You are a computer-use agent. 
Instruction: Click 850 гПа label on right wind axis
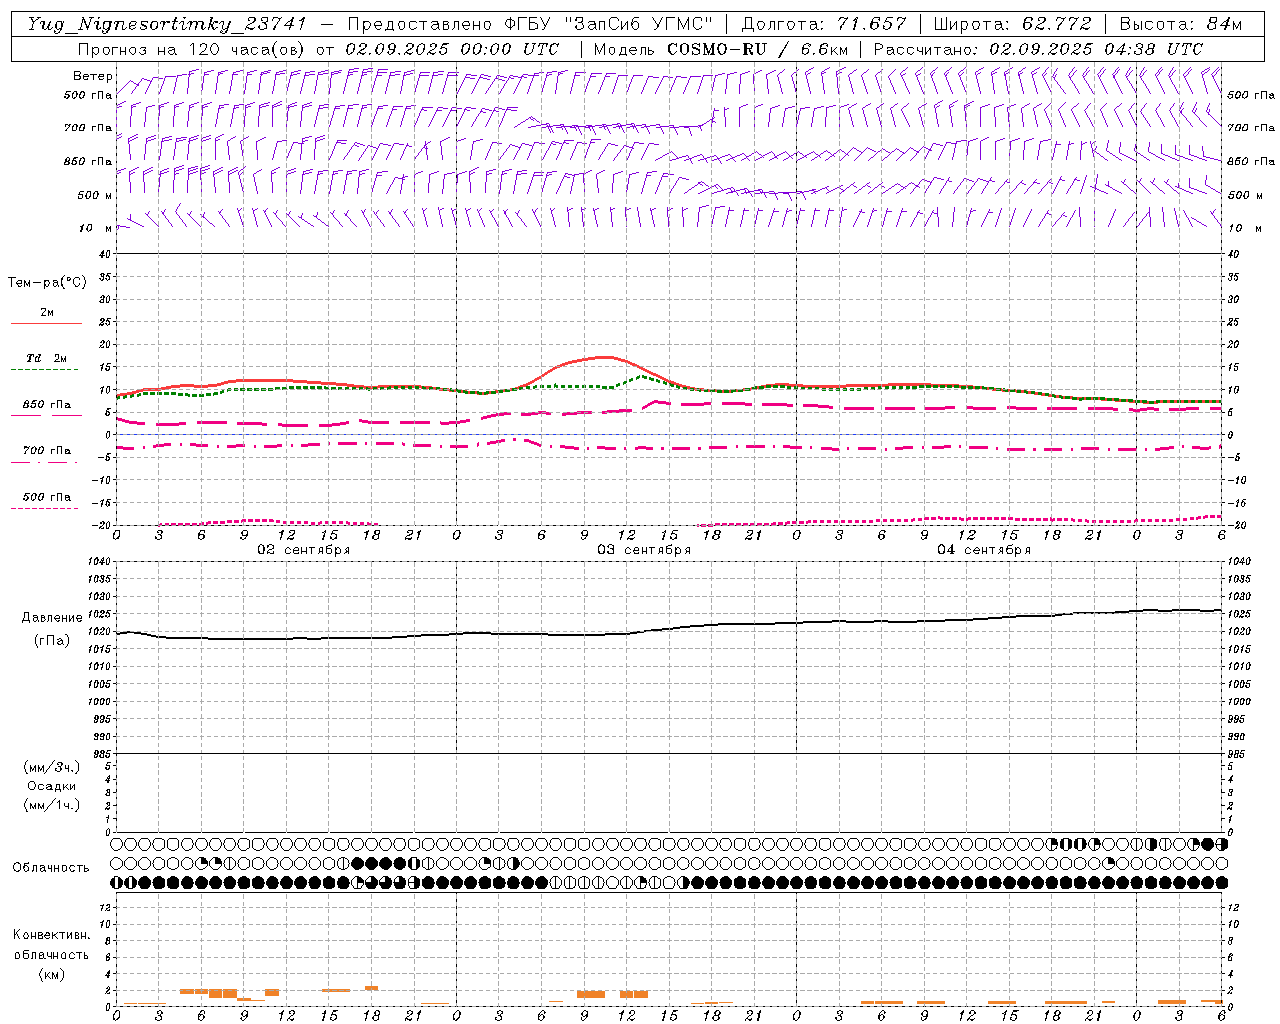[1251, 161]
